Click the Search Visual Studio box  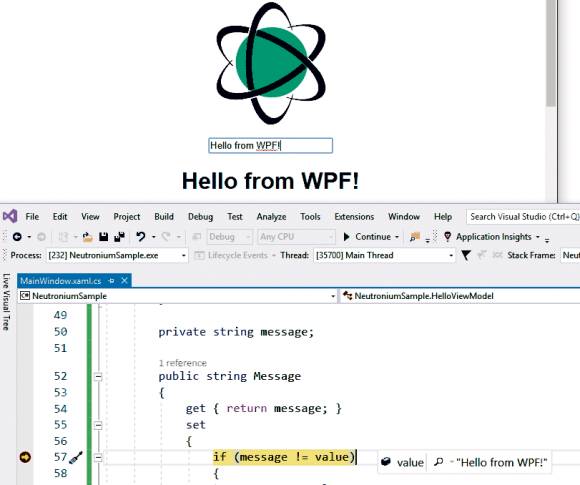(523, 216)
